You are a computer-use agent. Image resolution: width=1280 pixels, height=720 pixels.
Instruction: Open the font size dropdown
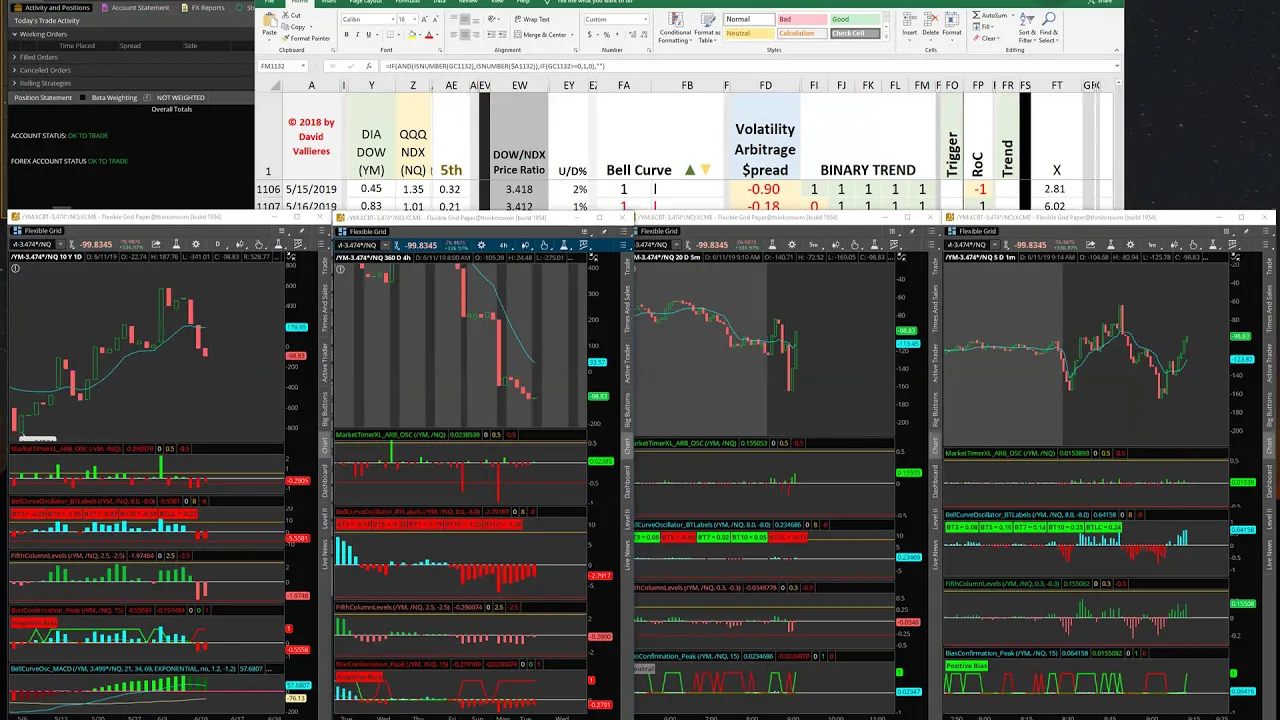pos(415,19)
